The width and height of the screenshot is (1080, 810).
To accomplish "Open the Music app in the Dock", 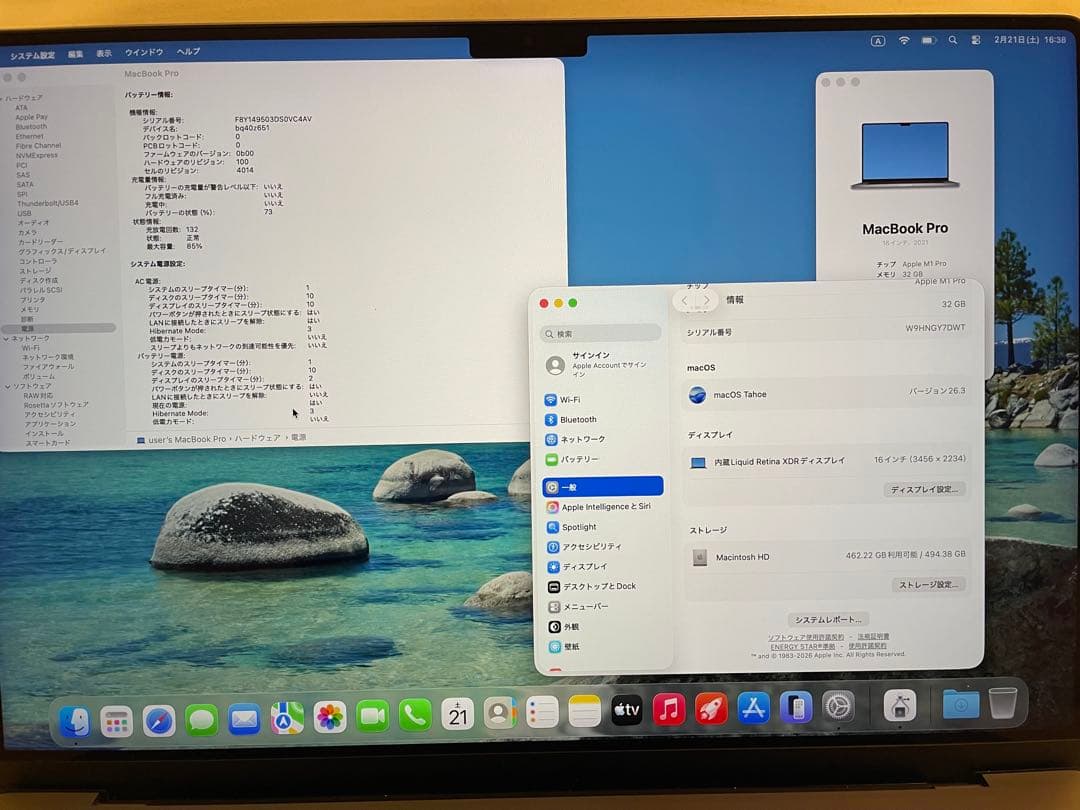I will point(669,709).
